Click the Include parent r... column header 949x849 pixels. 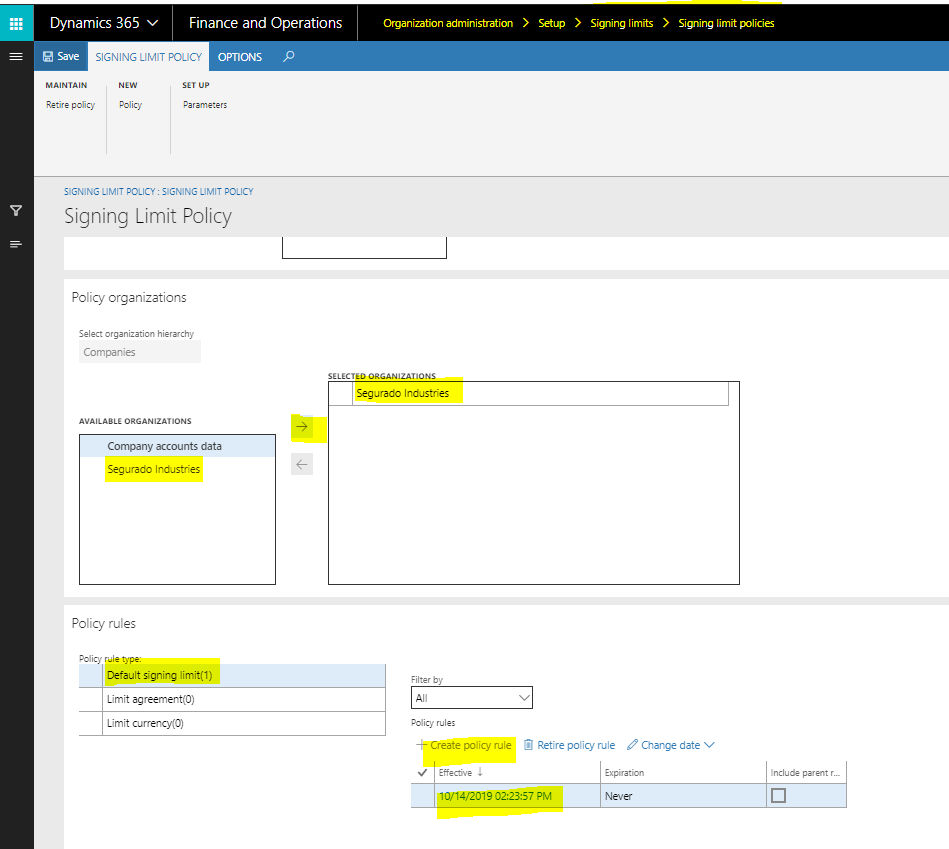coord(806,773)
